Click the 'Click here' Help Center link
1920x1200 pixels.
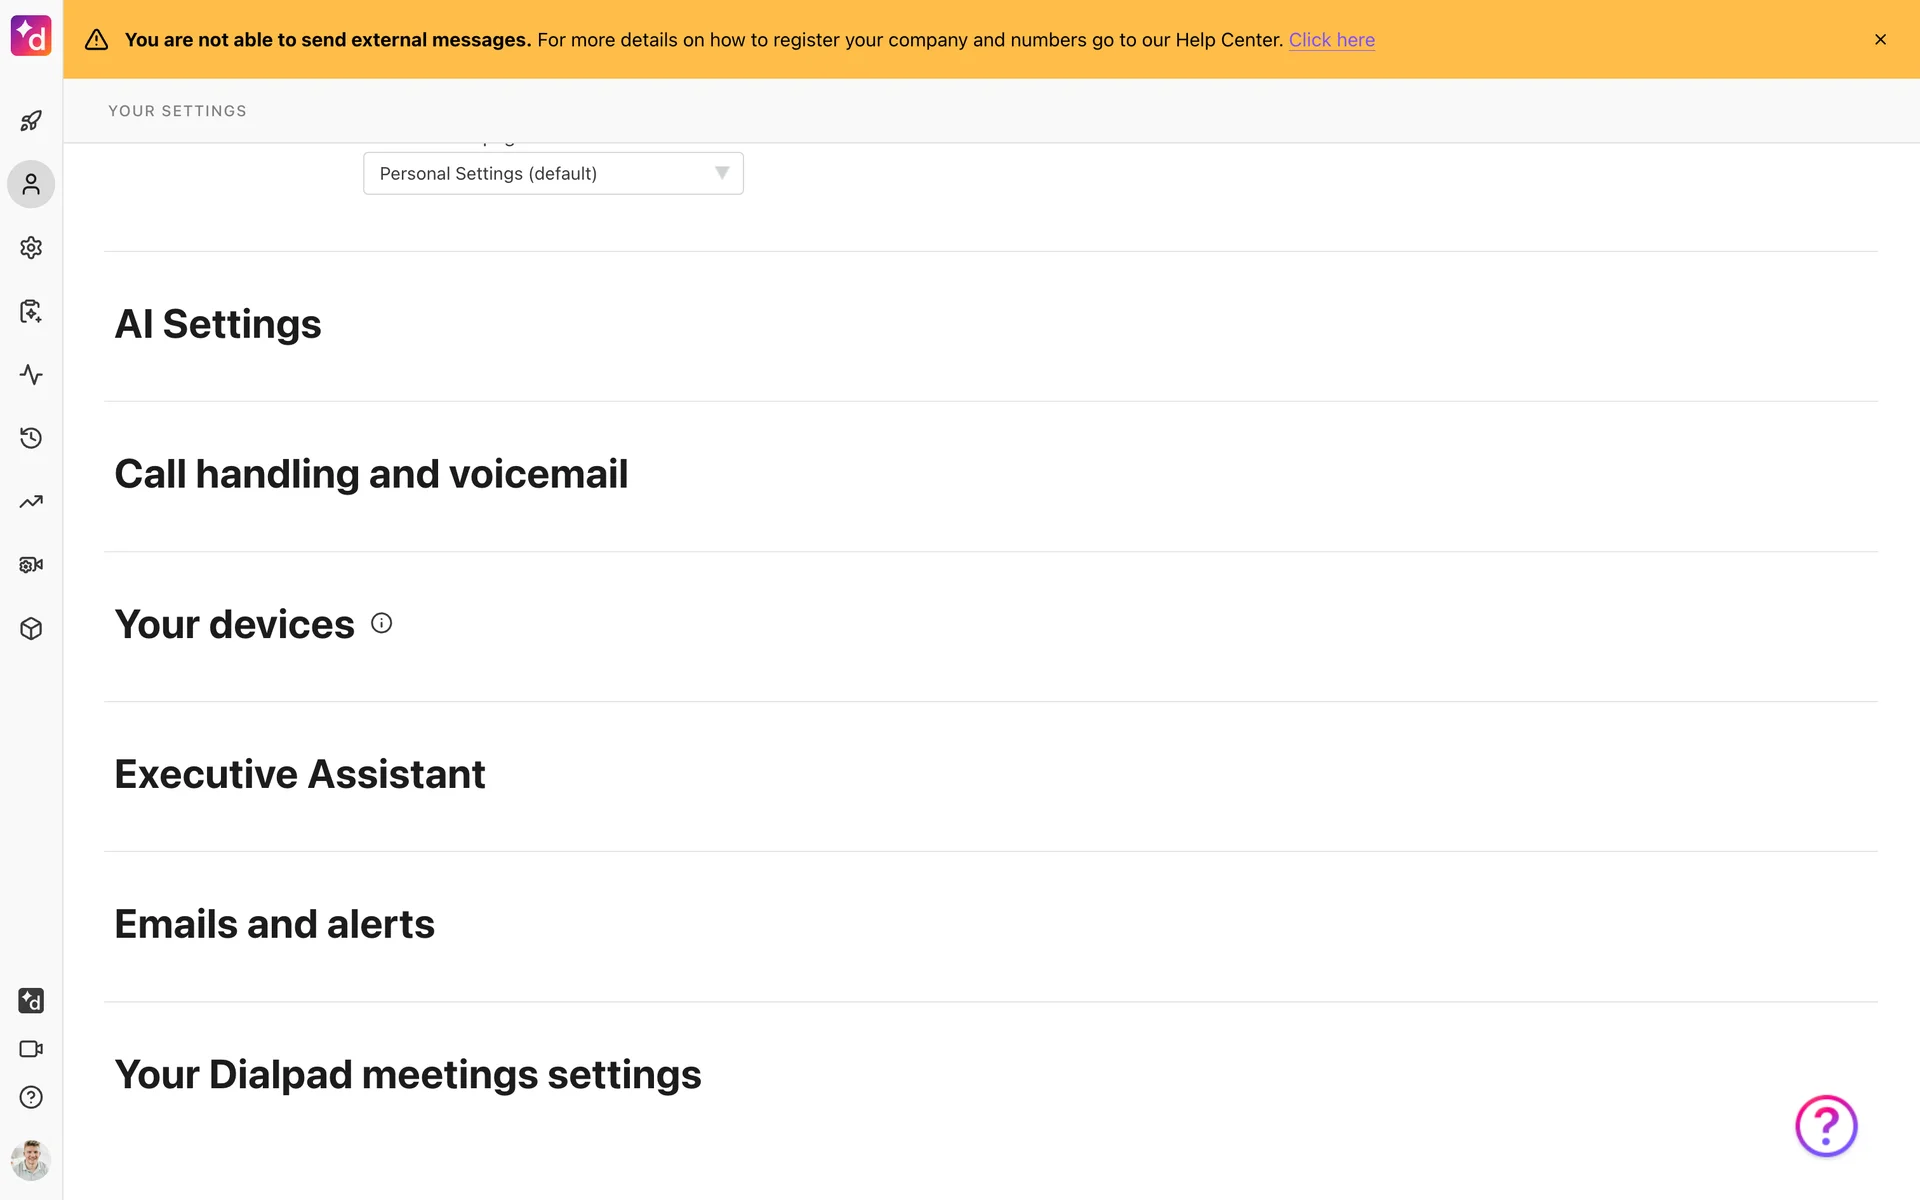(1331, 40)
